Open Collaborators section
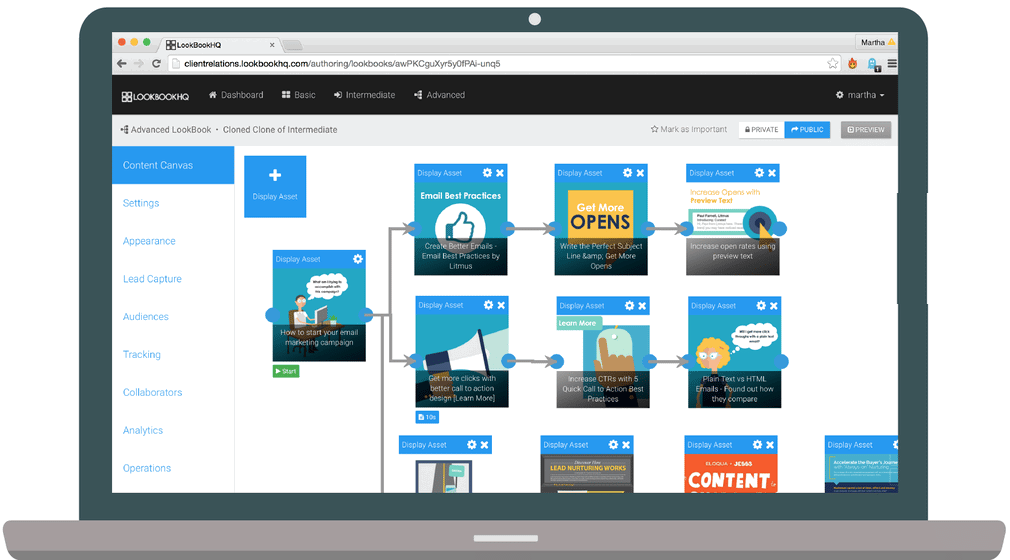Image resolution: width=1010 pixels, height=560 pixels. pyautogui.click(x=153, y=392)
